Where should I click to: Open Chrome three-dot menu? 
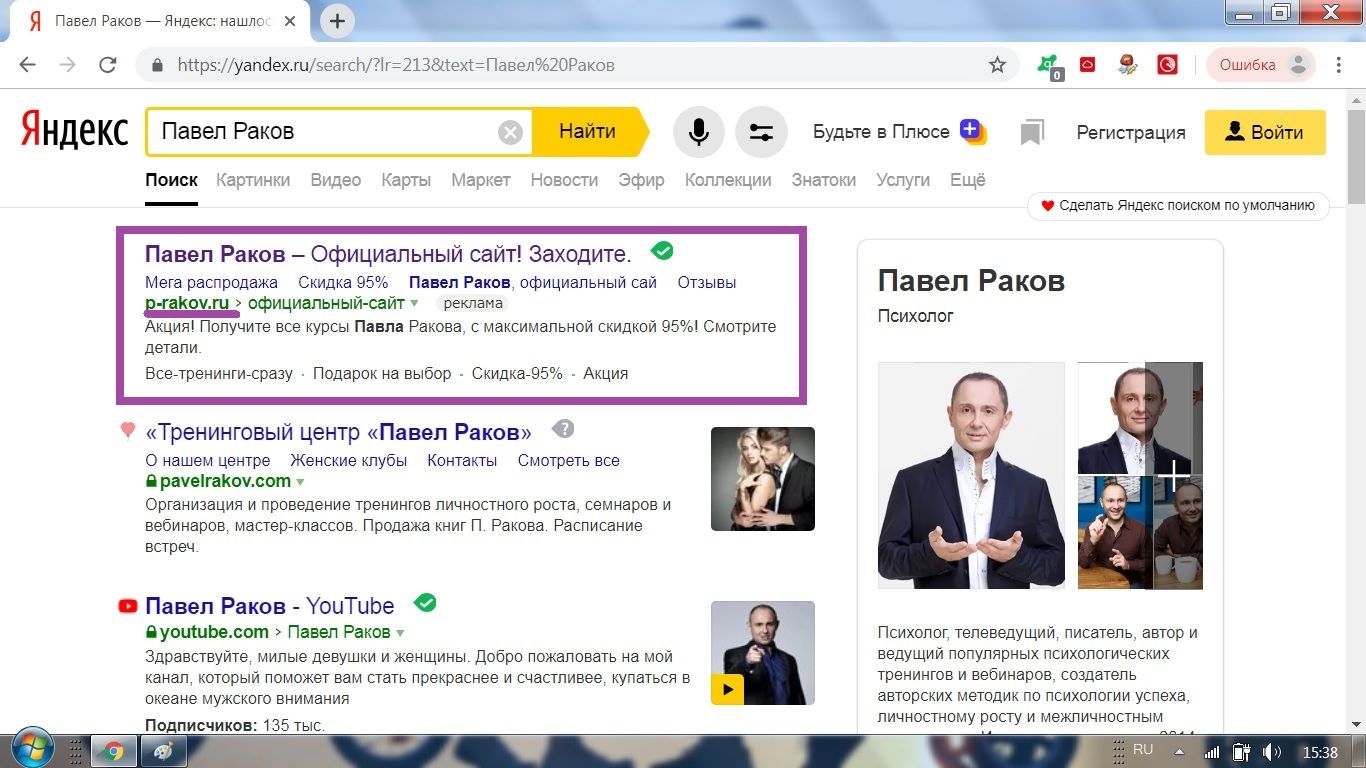[1339, 65]
